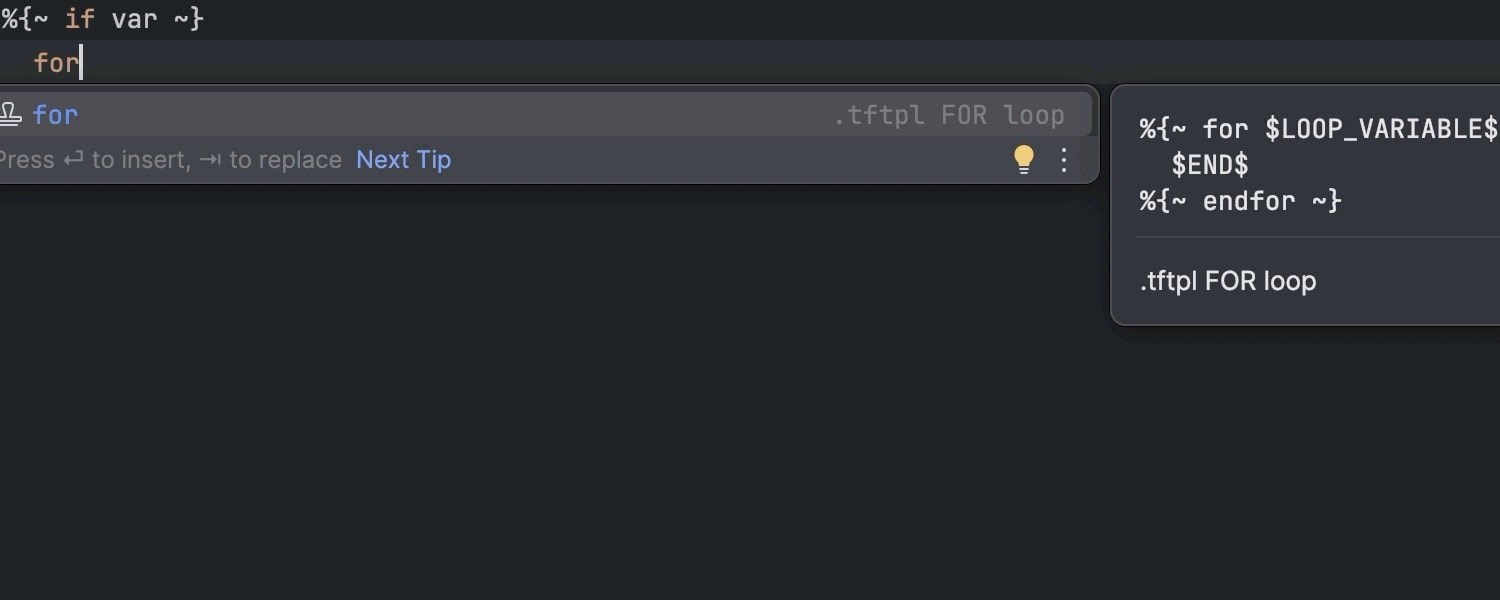Click the closing '~}' after var
Screen dimensions: 1500x600
189,19
